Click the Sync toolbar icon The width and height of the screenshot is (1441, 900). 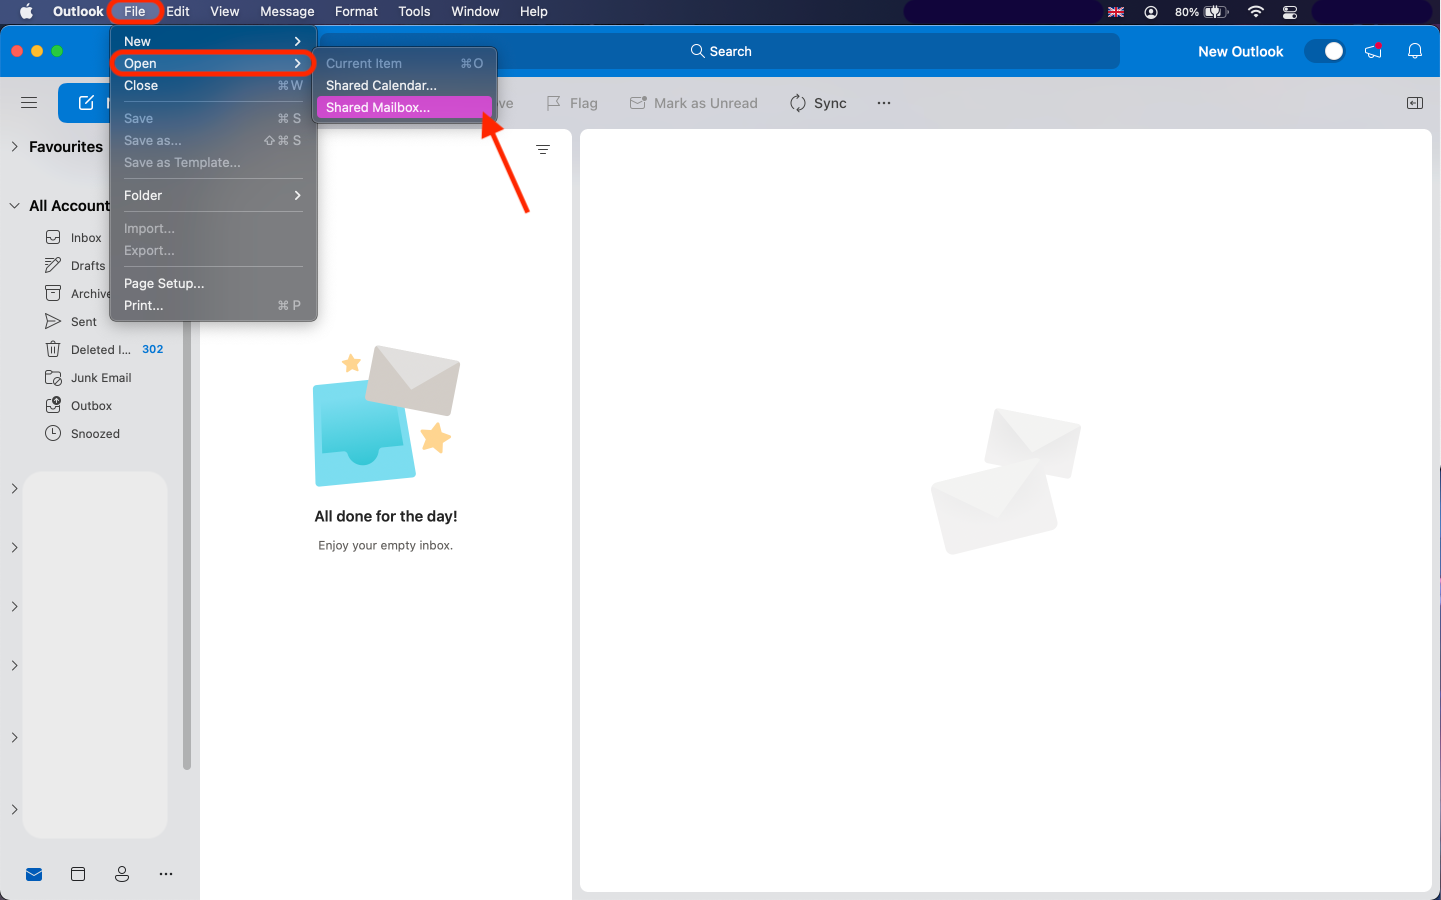798,103
